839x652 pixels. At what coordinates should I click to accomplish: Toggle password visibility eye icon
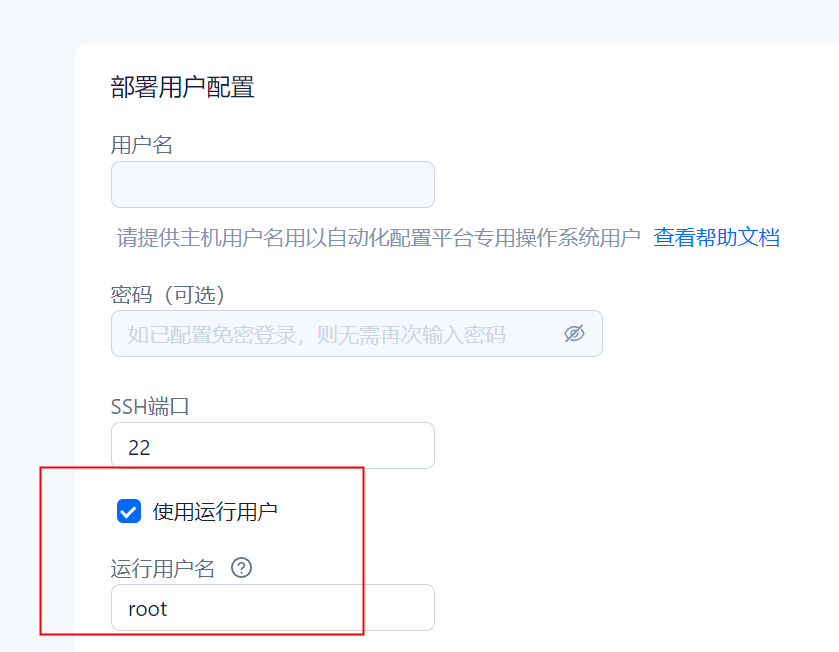click(x=574, y=334)
